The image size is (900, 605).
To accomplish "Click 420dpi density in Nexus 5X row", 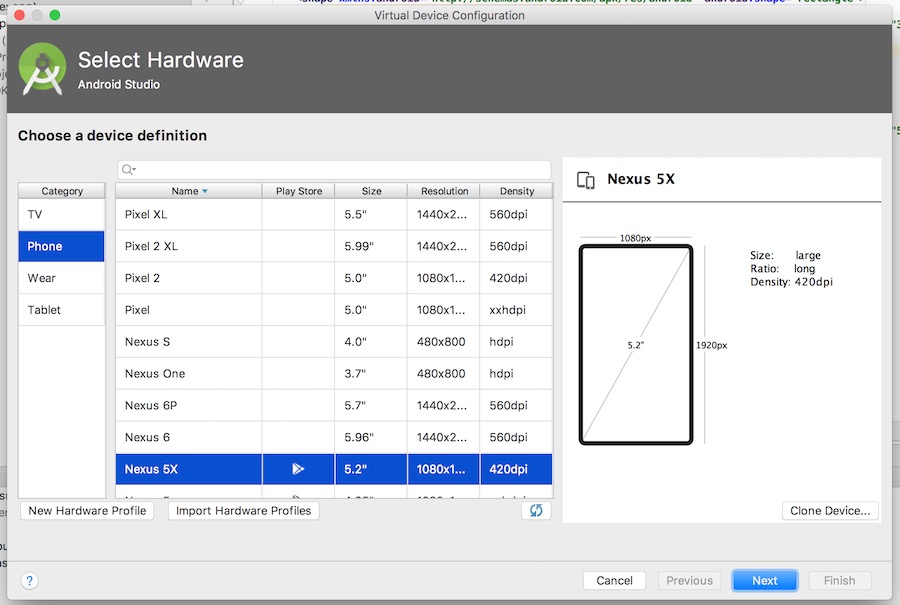I will click(x=516, y=469).
